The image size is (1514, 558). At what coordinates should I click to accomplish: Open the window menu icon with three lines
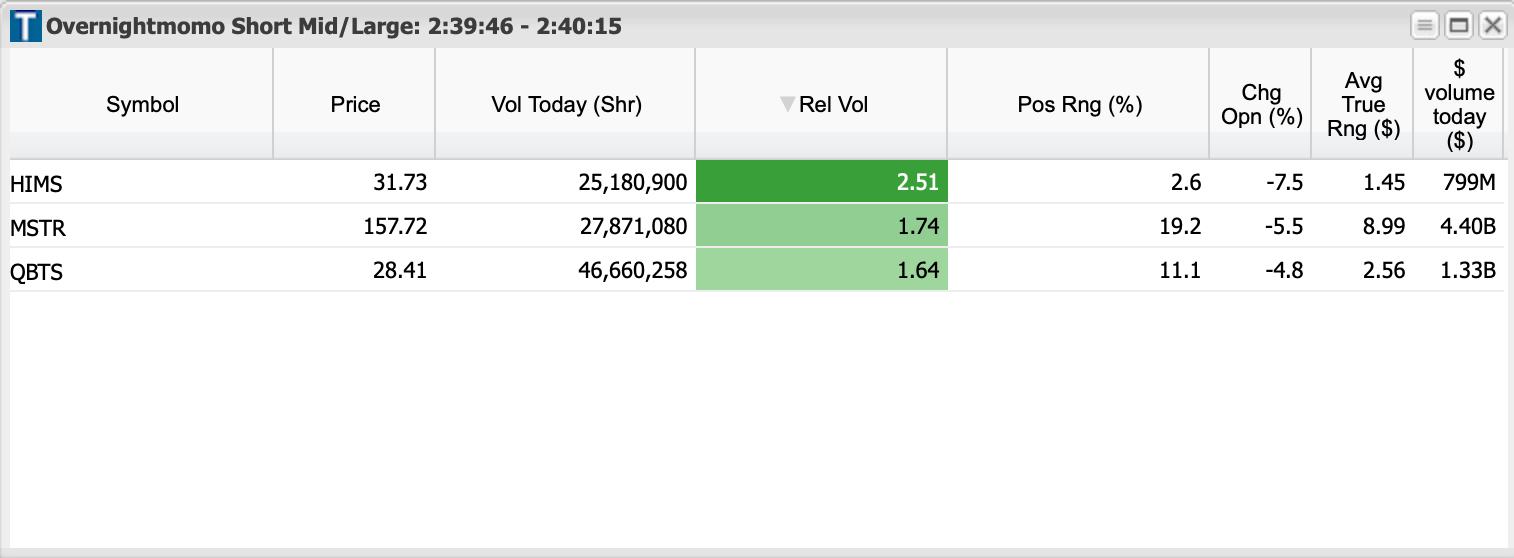pyautogui.click(x=1425, y=26)
